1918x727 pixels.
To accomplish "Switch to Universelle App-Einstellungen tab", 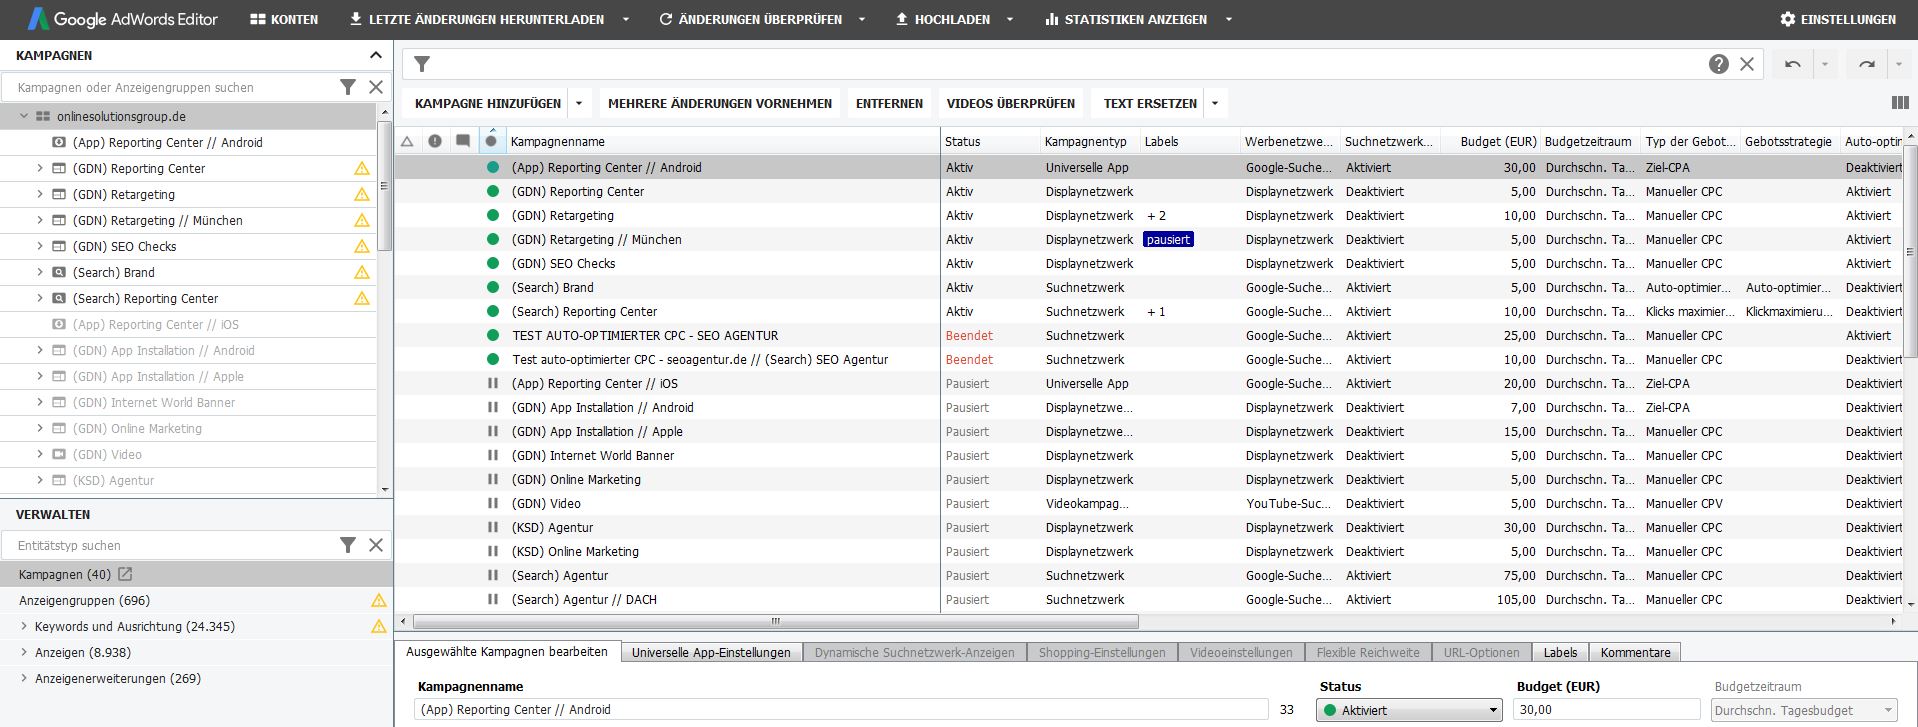I will (711, 652).
